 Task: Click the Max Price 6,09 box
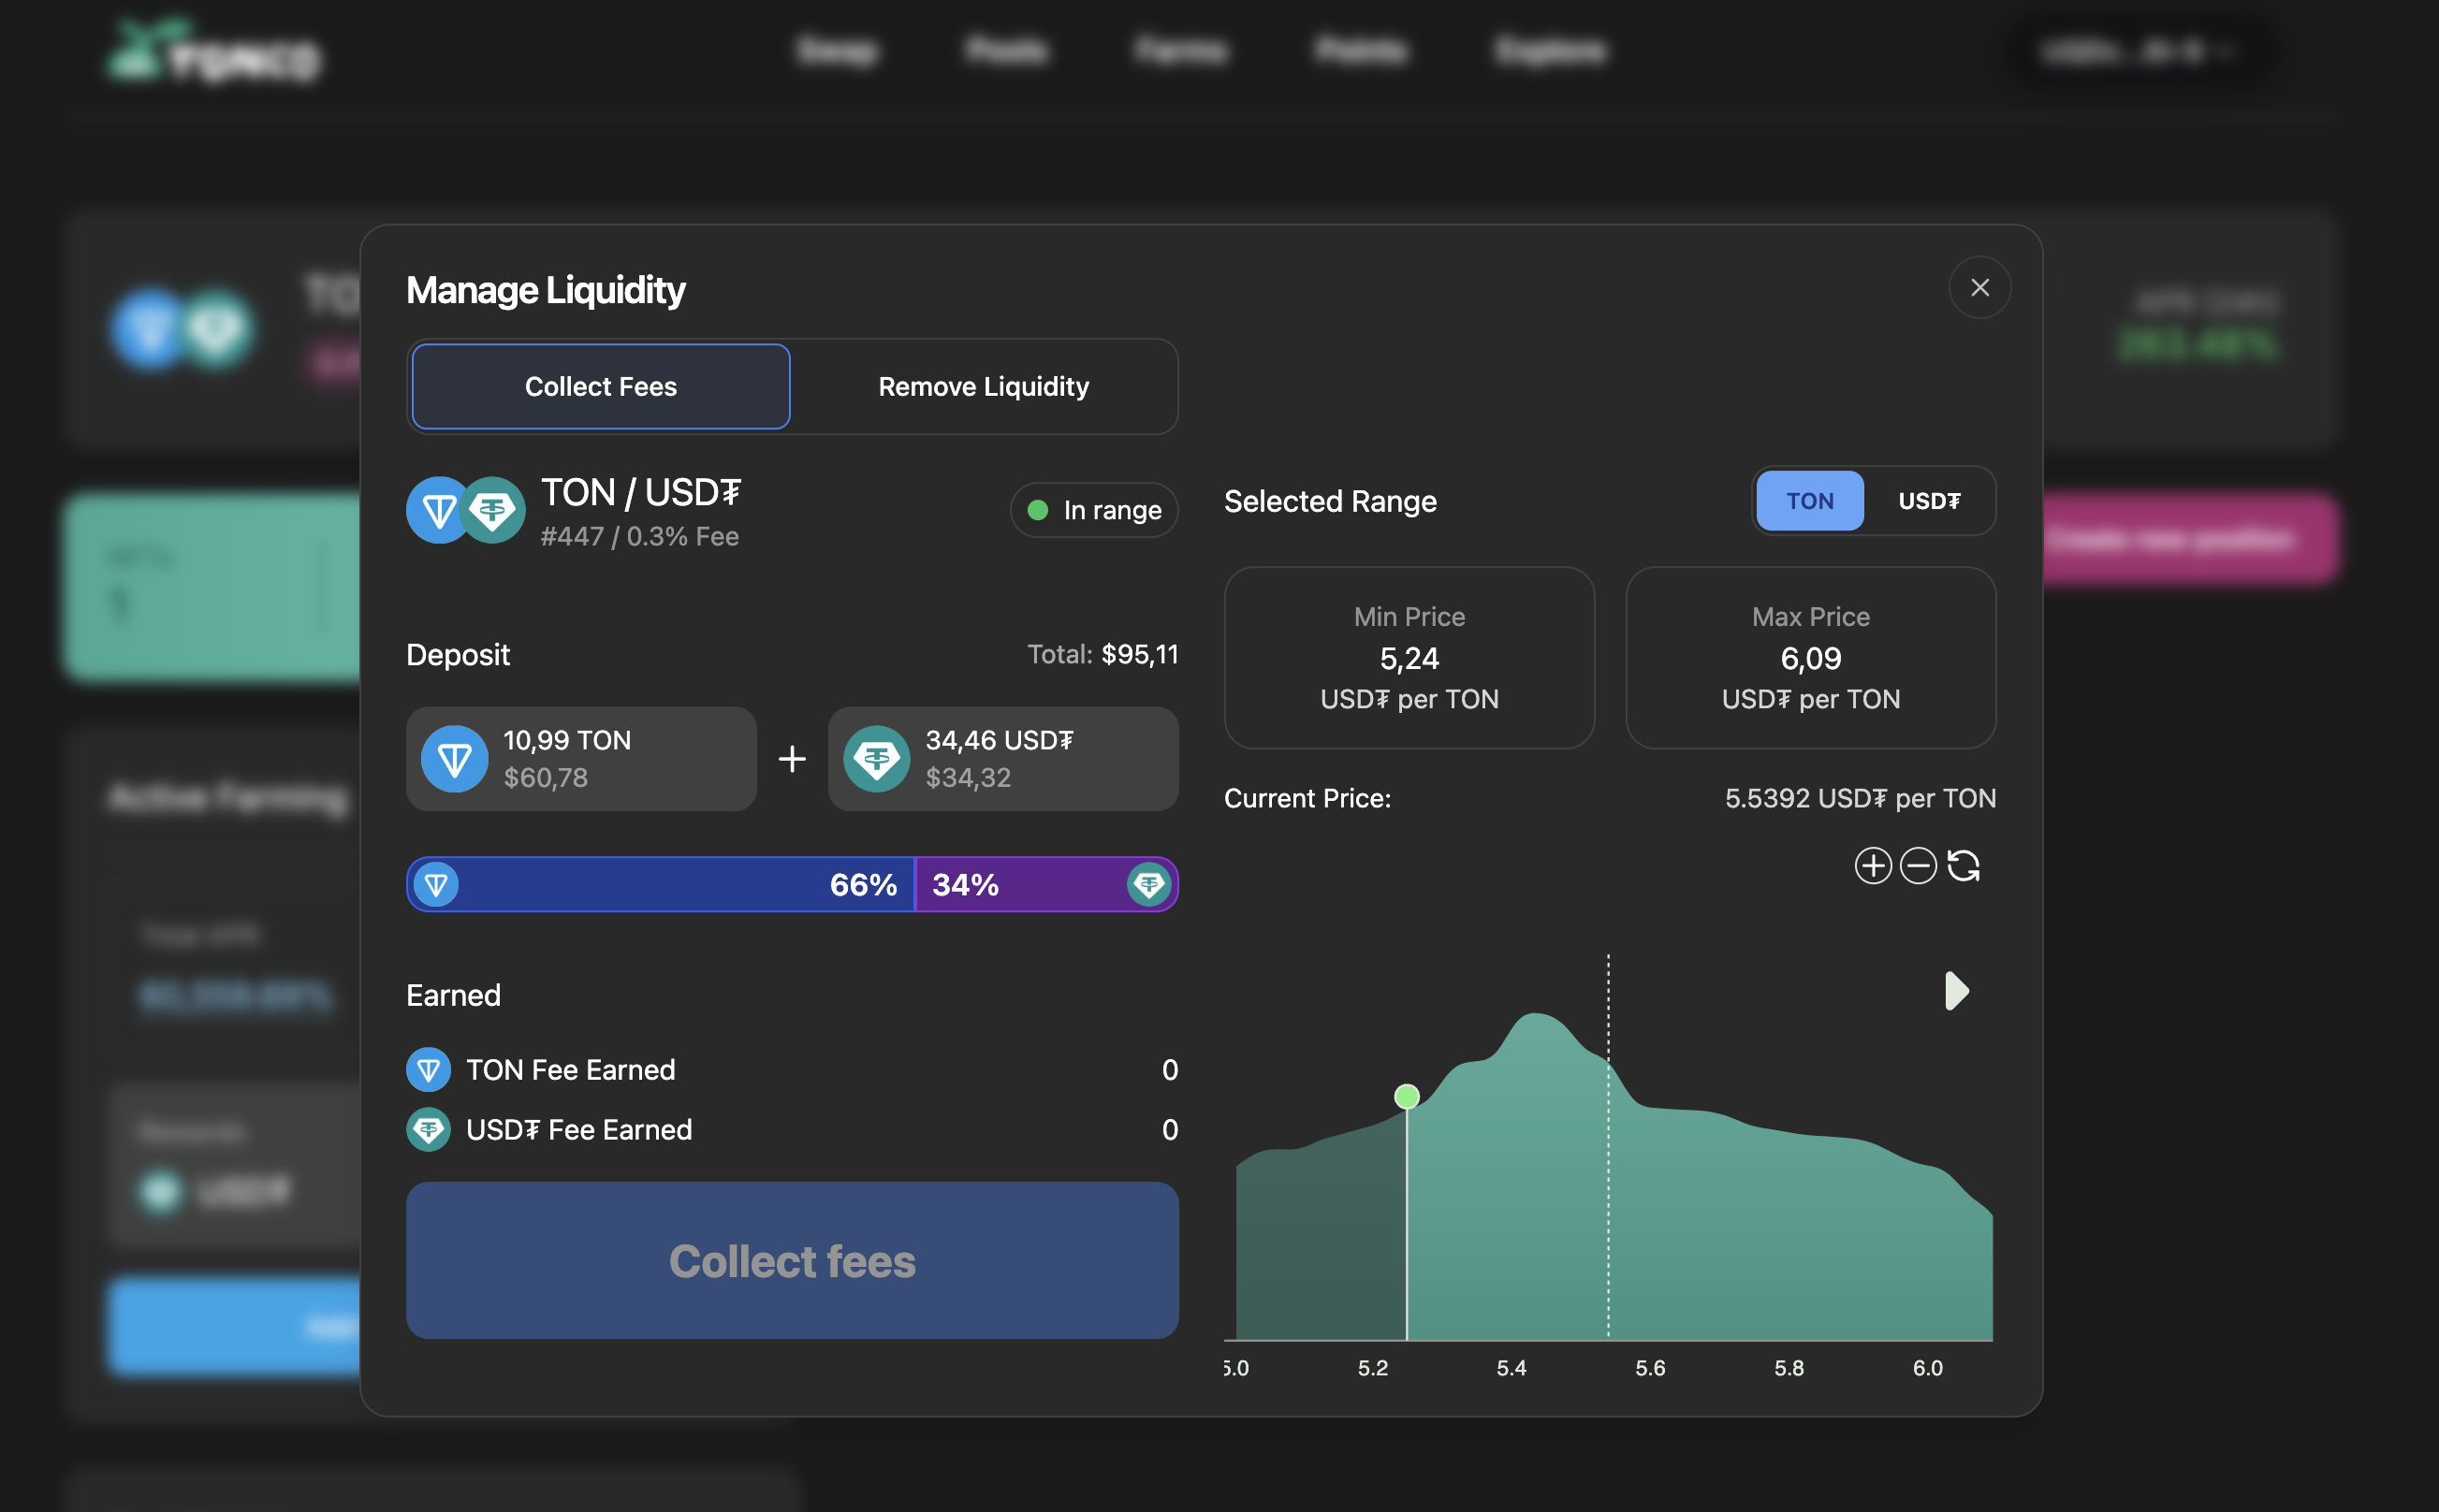tap(1810, 658)
